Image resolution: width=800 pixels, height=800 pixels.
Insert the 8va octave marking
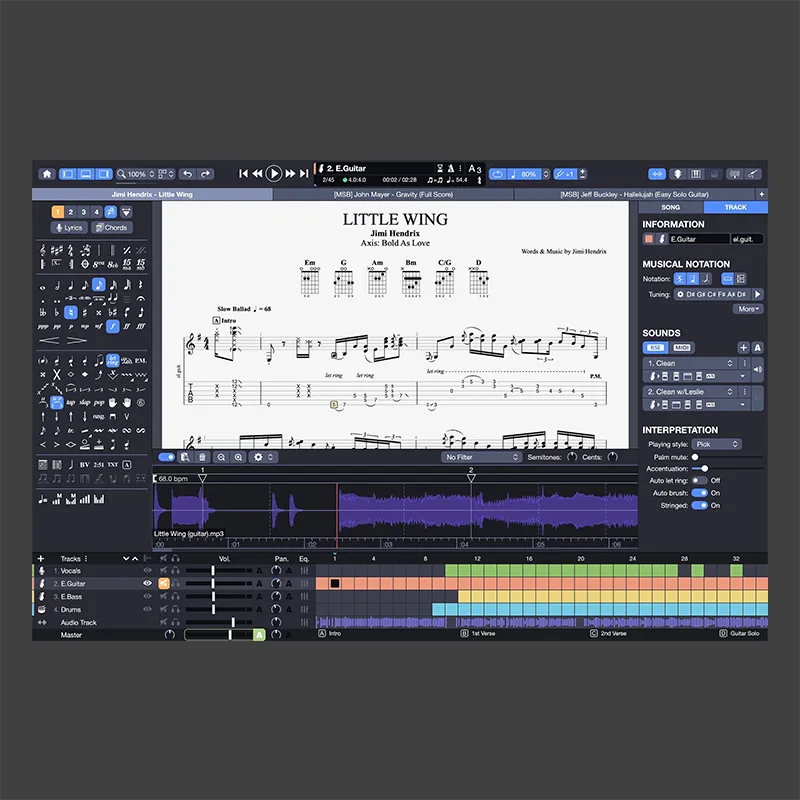tap(98, 264)
